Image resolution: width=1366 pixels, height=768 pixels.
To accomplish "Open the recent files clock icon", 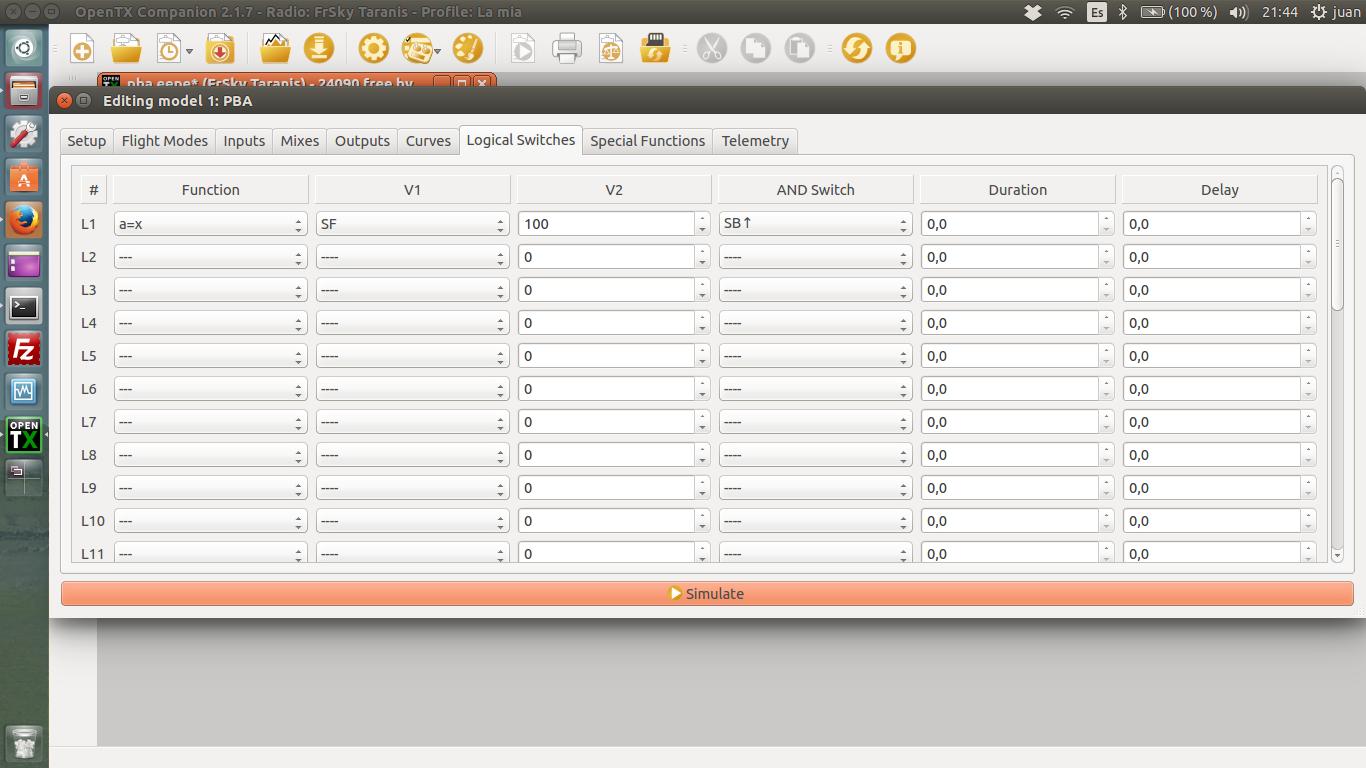I will [x=170, y=49].
